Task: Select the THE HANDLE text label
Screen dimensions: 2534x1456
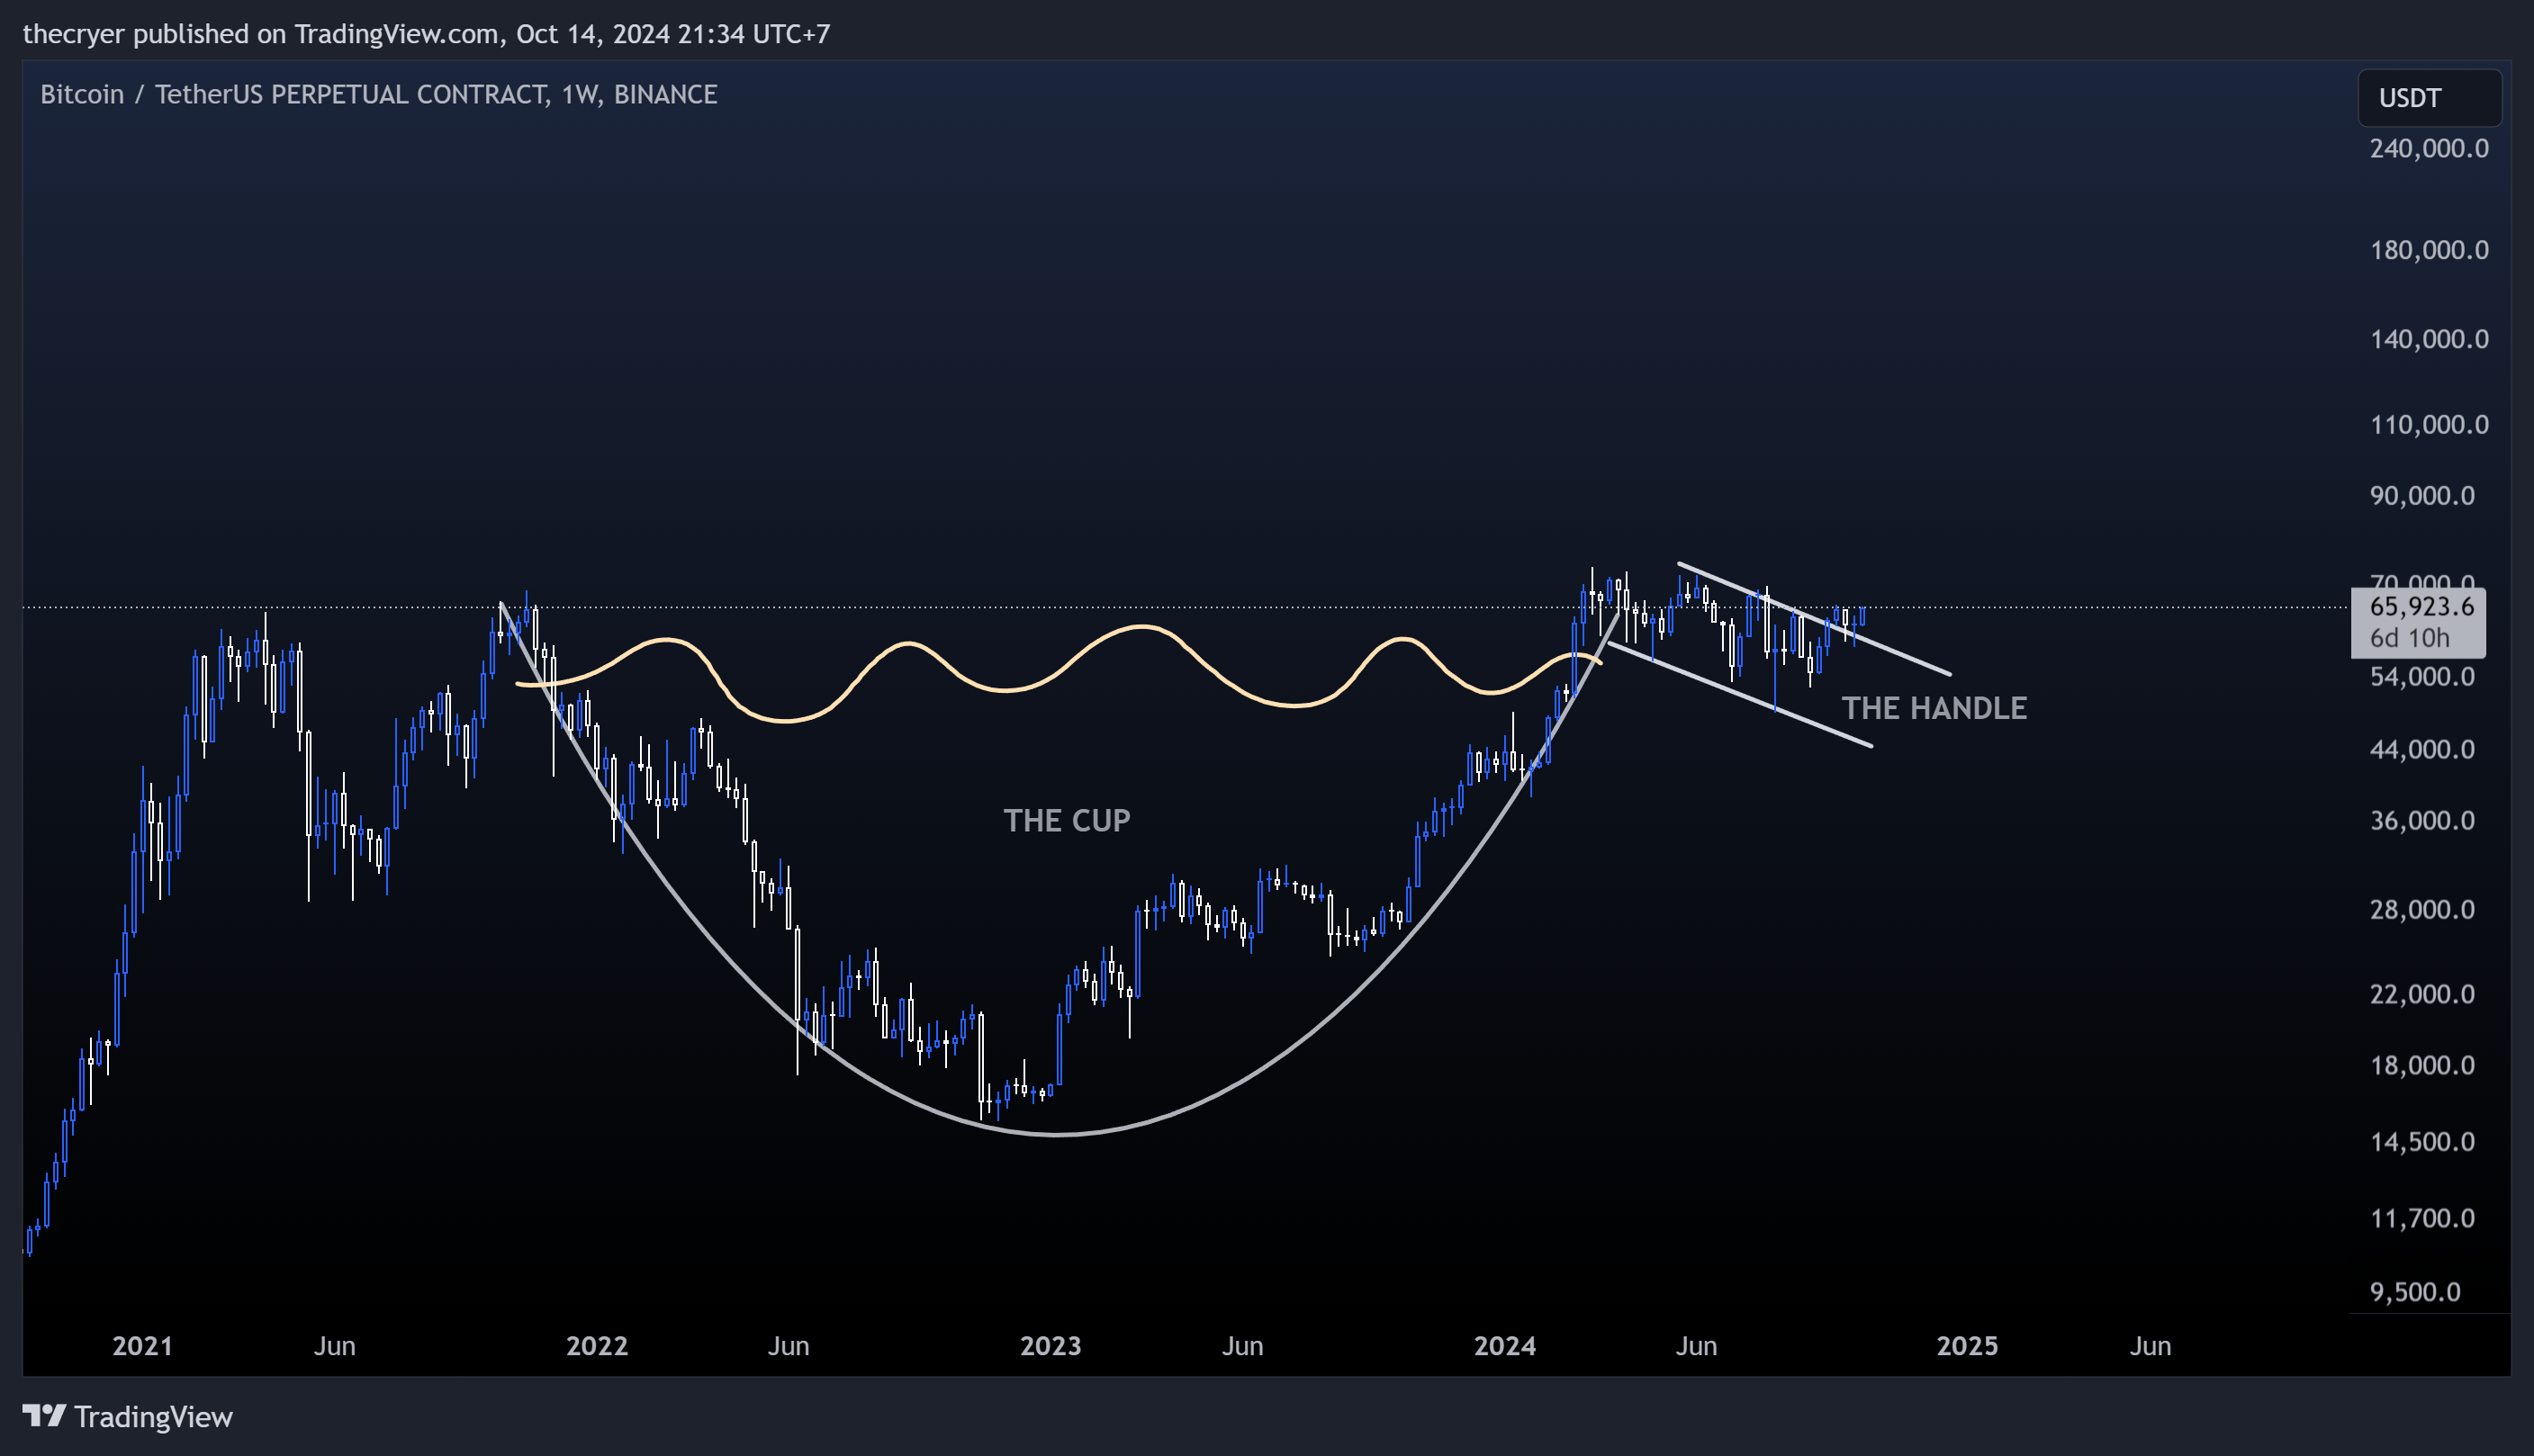Action: pyautogui.click(x=1933, y=708)
